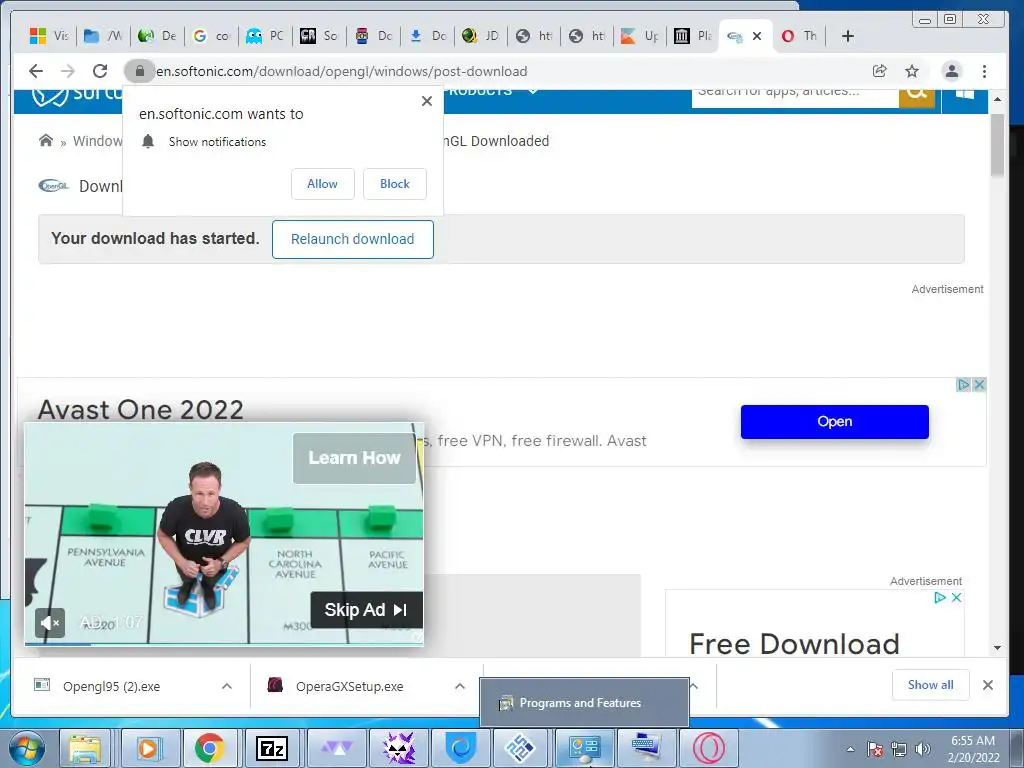
Task: Allow notifications from en.softonic.com
Action: [323, 184]
